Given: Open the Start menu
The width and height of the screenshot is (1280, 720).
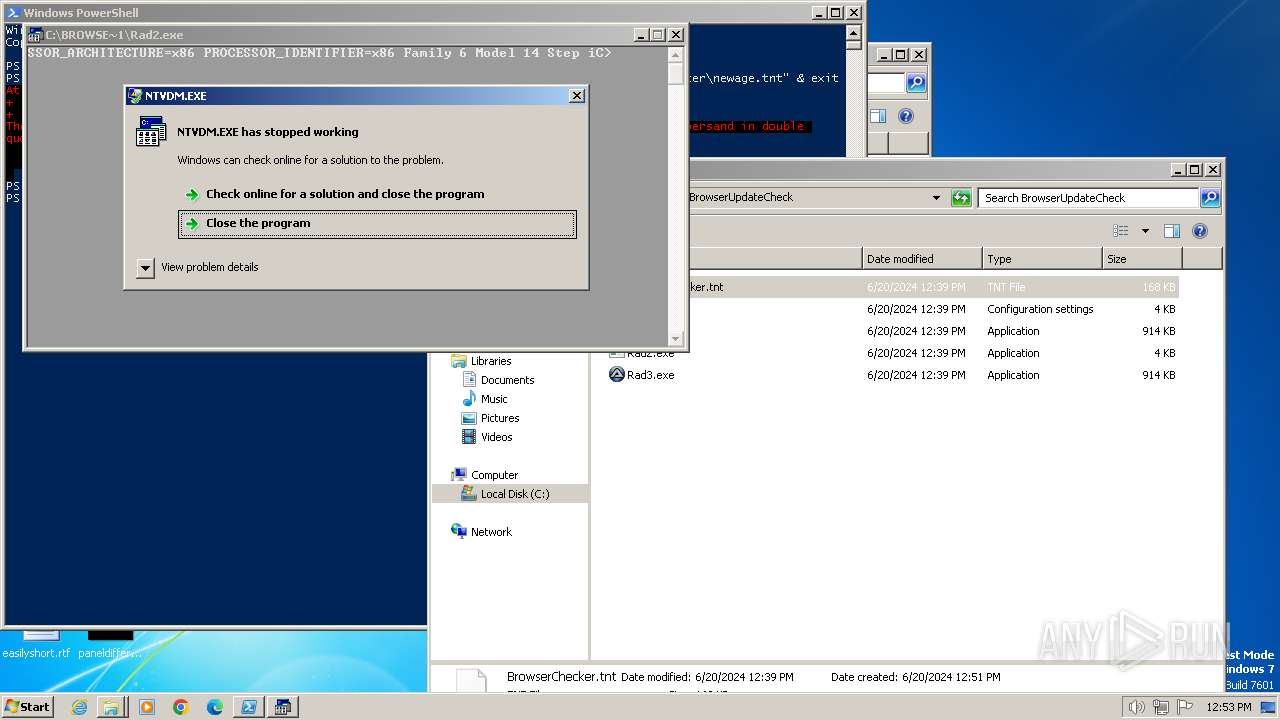Looking at the screenshot, I should [27, 706].
